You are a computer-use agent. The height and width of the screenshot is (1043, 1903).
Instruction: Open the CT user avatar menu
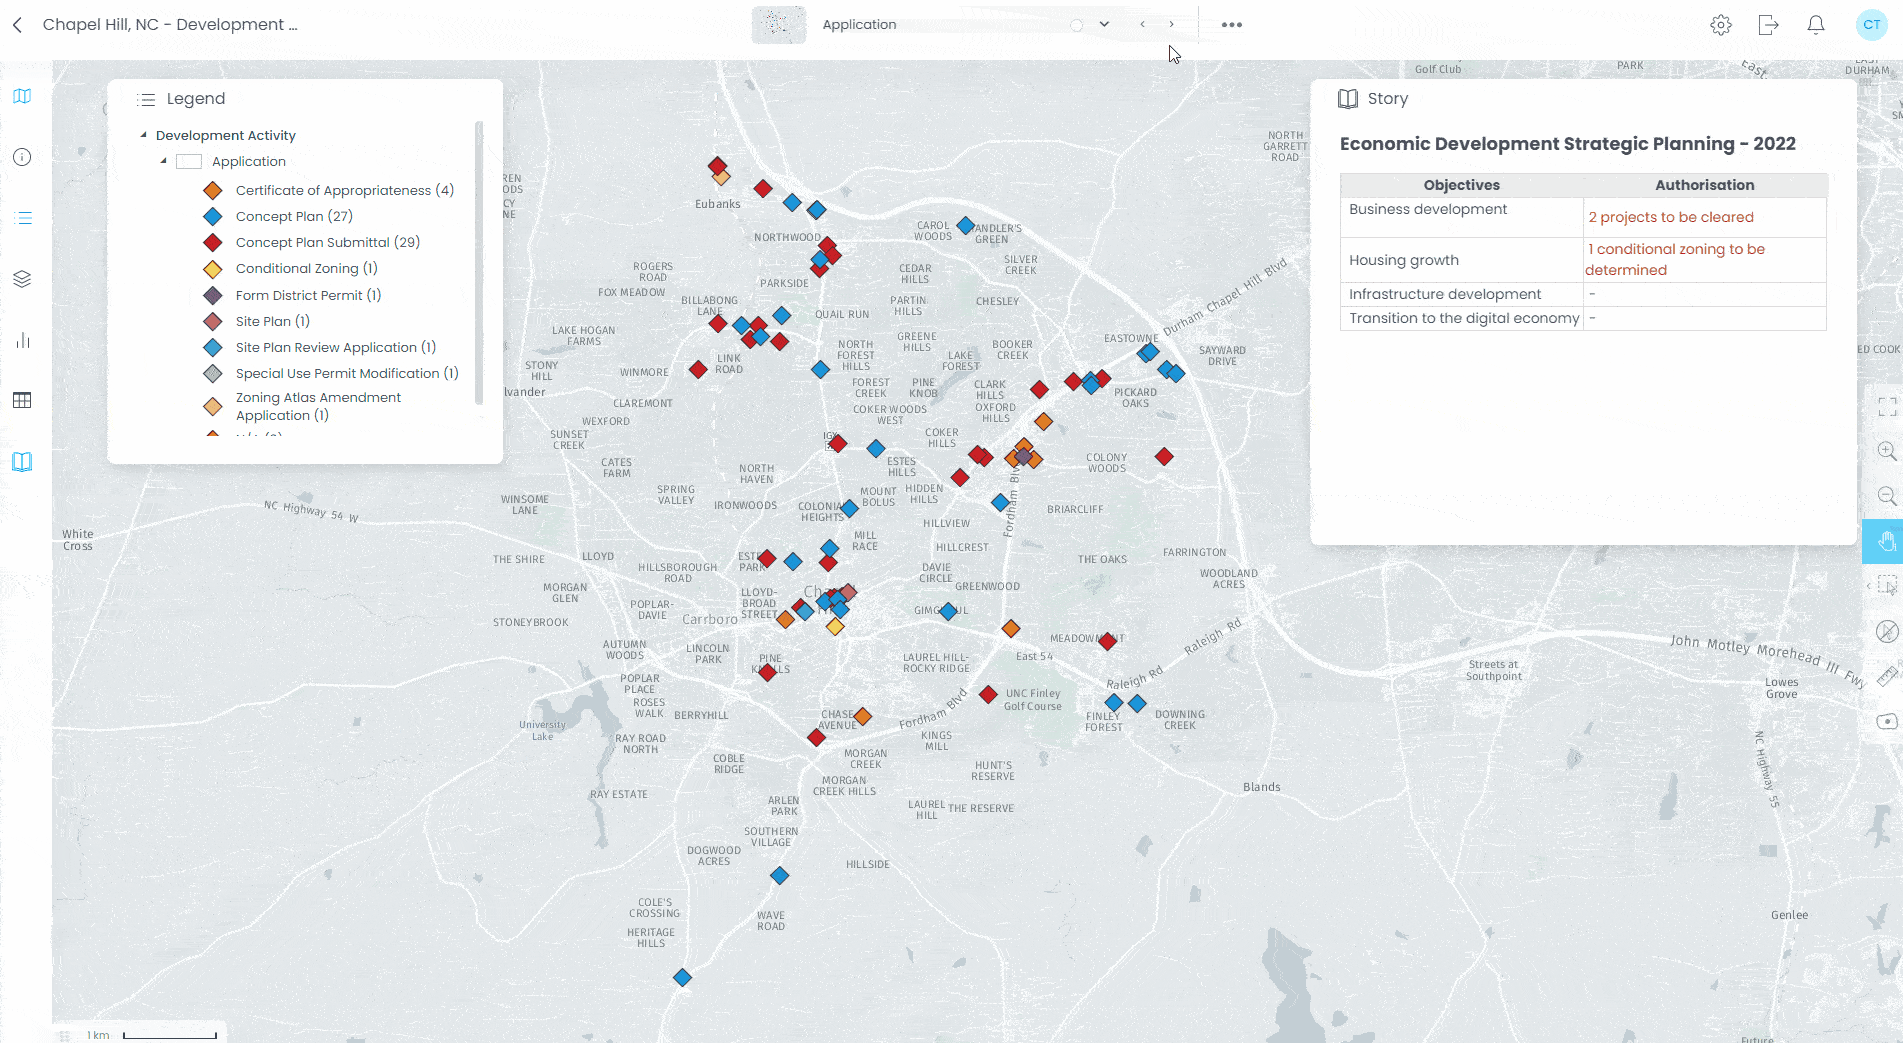coord(1871,25)
